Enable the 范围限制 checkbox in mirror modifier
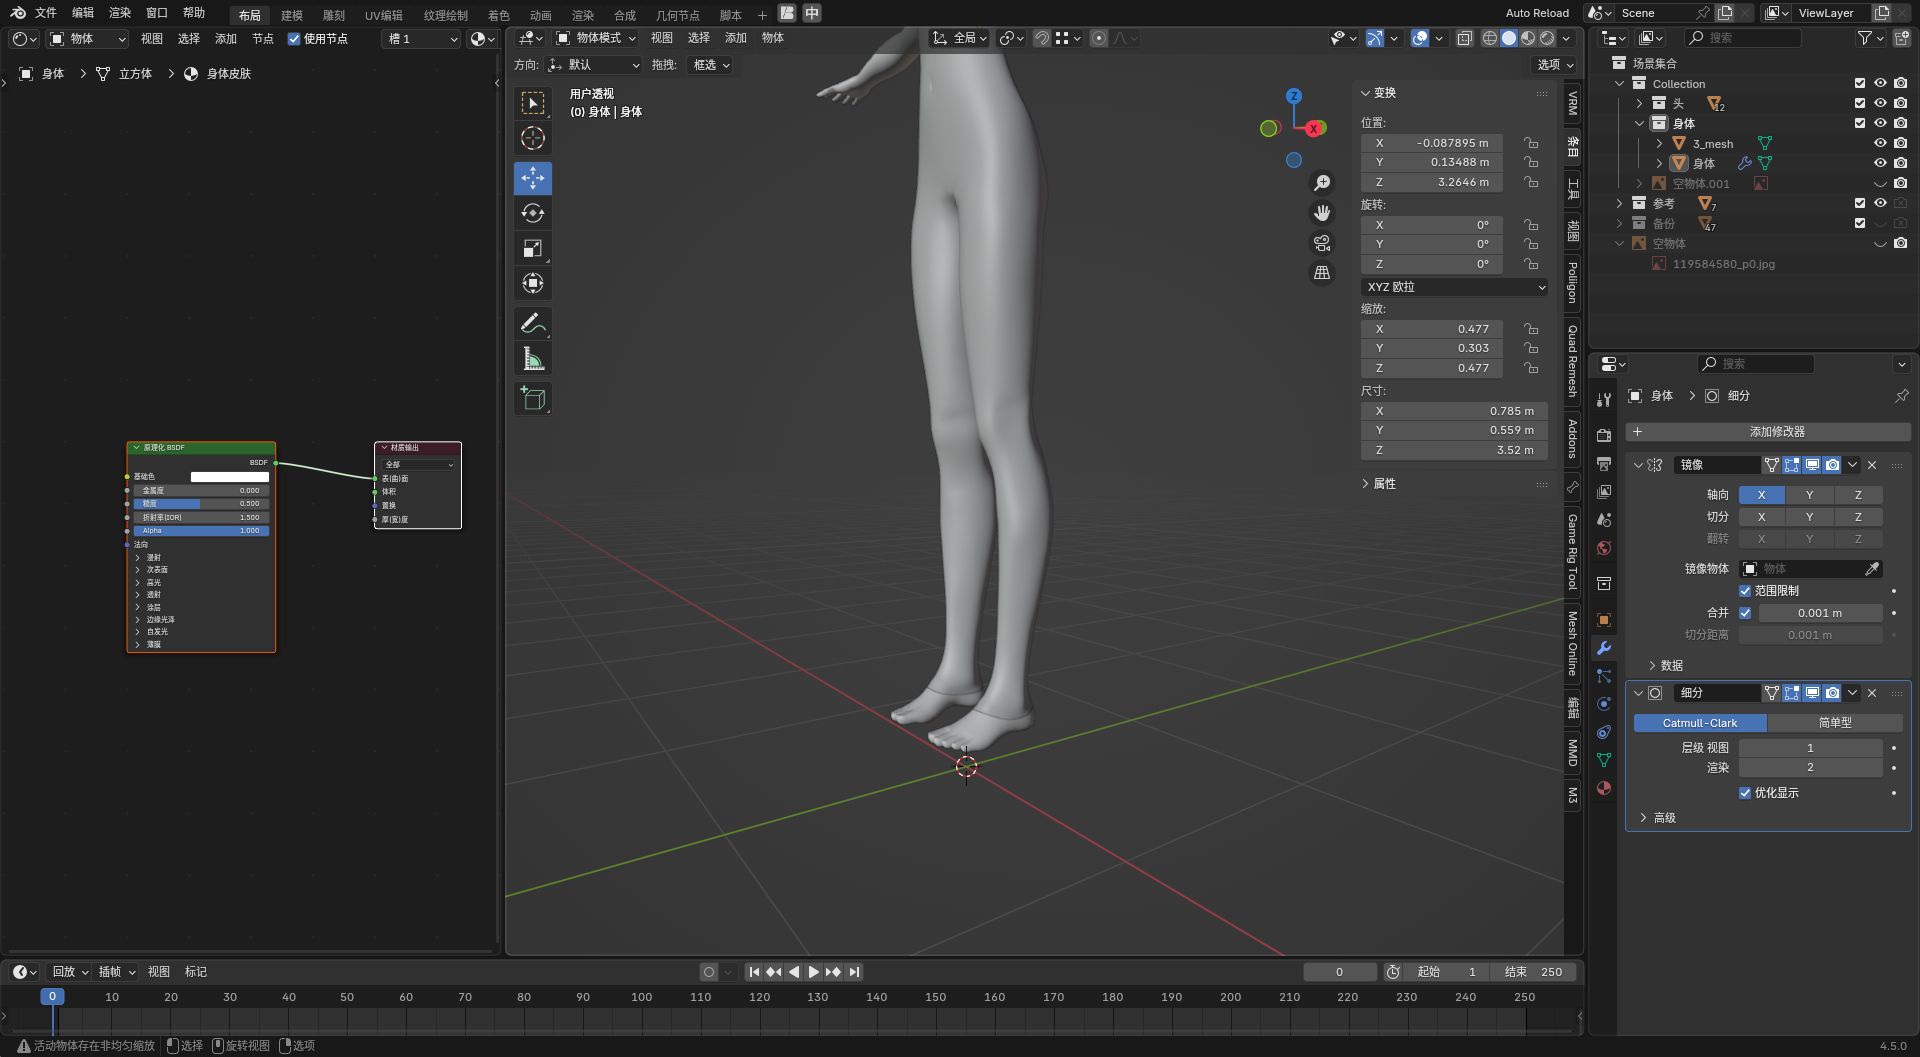The image size is (1920, 1057). (1745, 591)
